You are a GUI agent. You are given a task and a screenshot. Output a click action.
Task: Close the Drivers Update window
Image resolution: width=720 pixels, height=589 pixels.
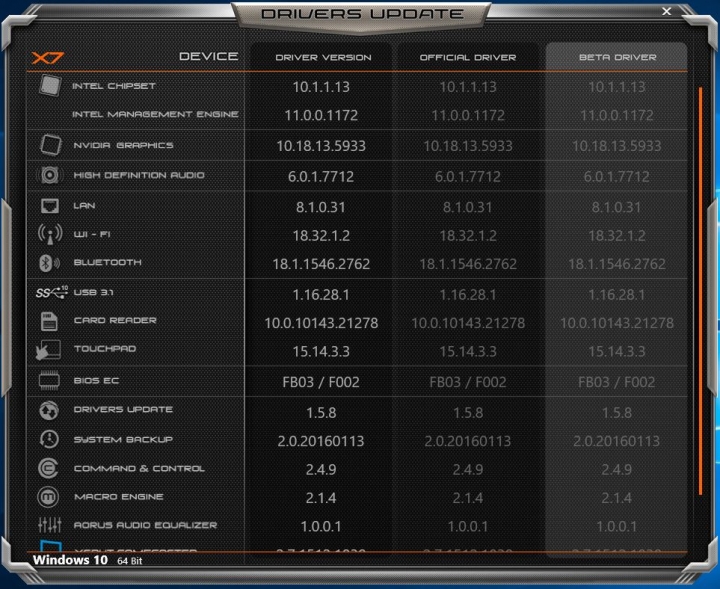click(667, 11)
